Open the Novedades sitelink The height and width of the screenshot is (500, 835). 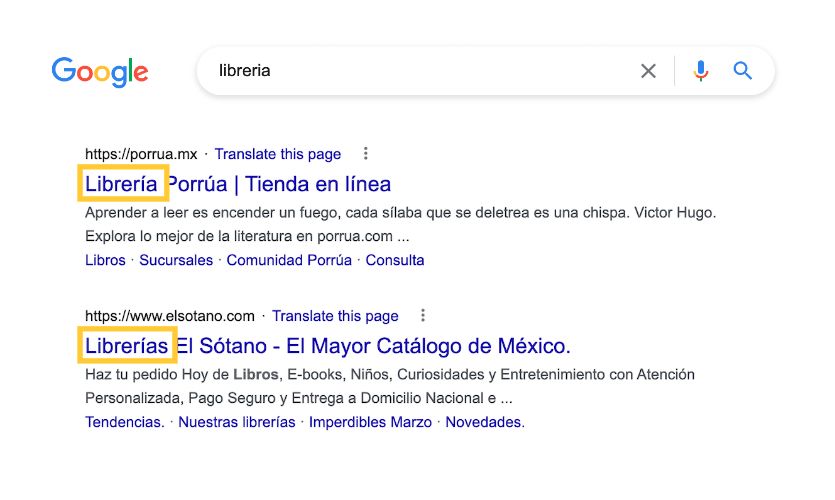[x=485, y=422]
